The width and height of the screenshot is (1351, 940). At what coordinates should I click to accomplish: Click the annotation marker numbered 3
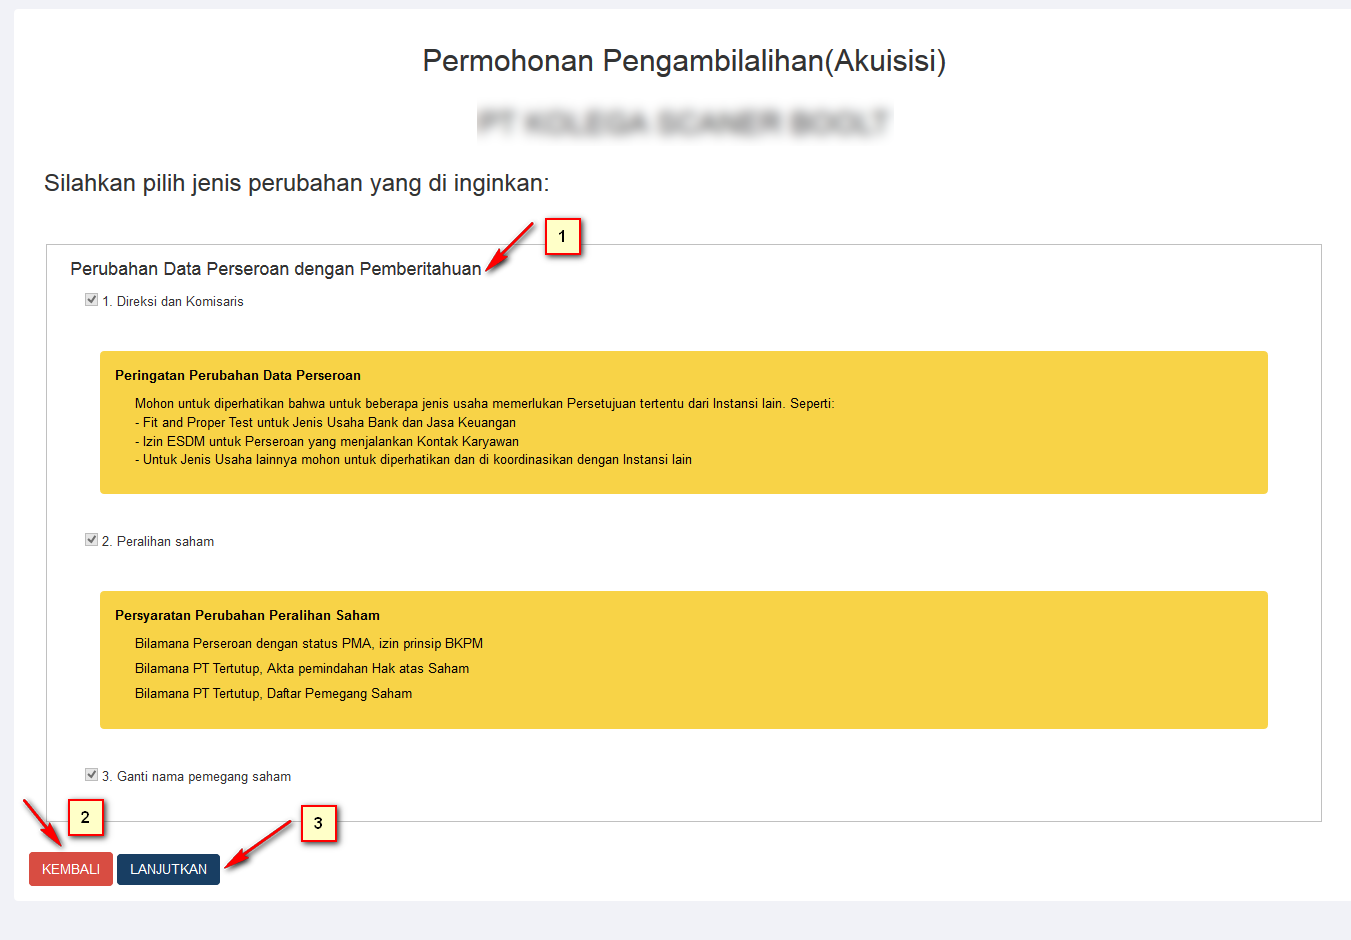point(318,824)
